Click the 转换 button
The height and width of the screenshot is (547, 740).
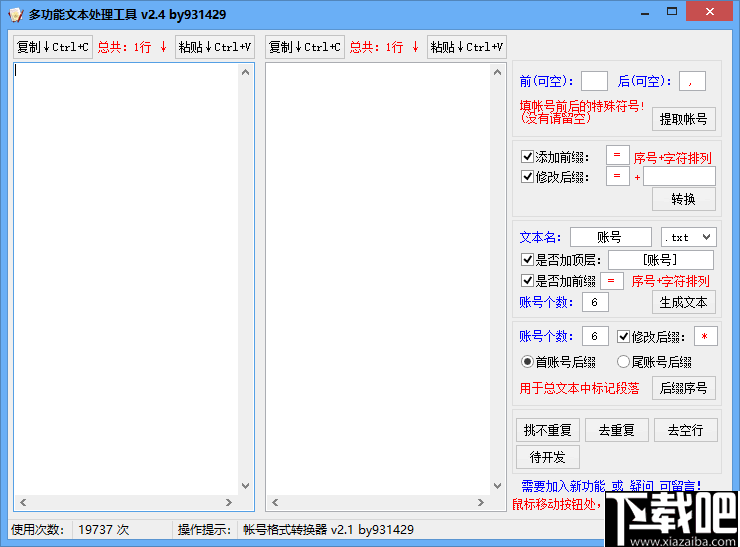pos(683,199)
